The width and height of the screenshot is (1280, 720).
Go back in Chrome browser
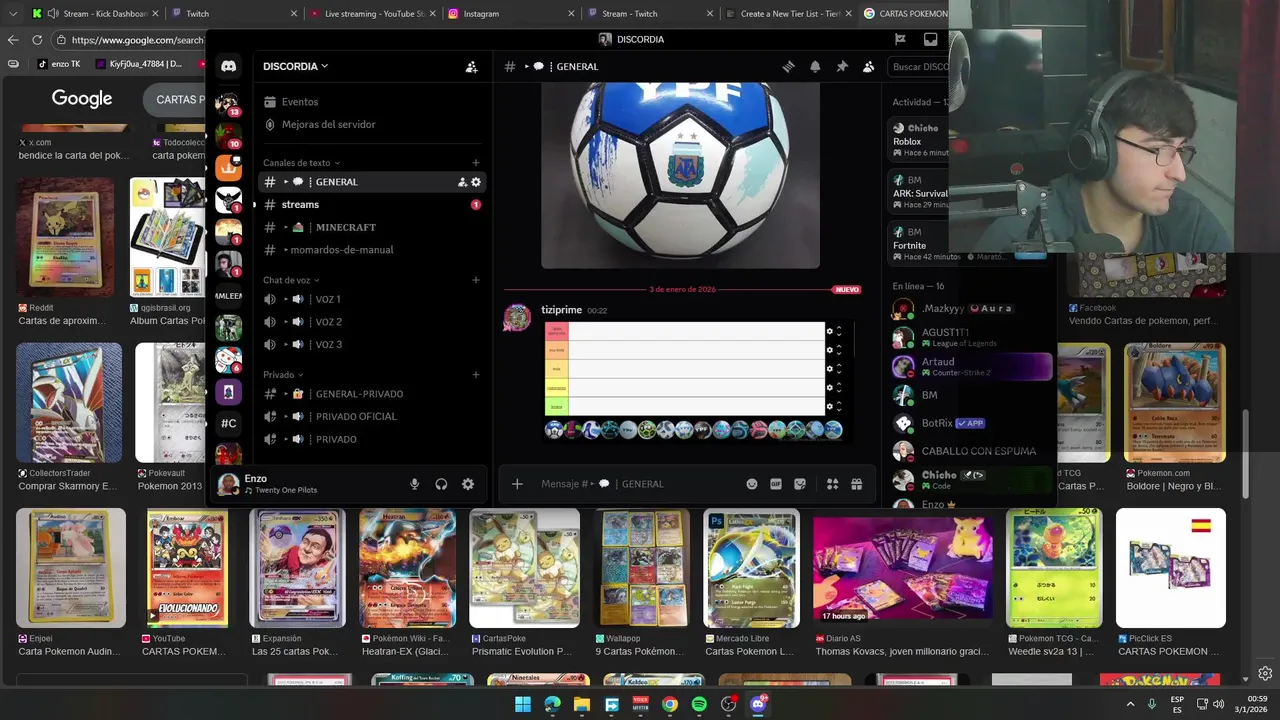tap(13, 40)
